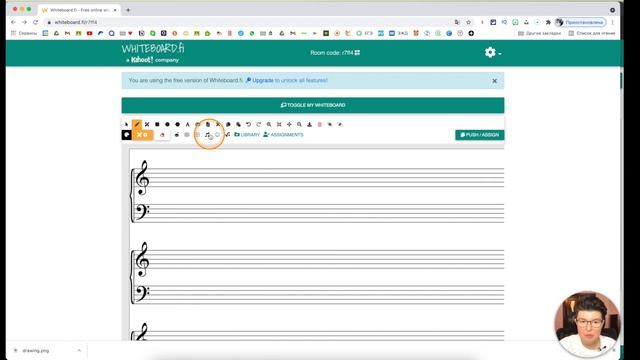Dismiss the free version notice banner
The height and width of the screenshot is (360, 640).
494,81
